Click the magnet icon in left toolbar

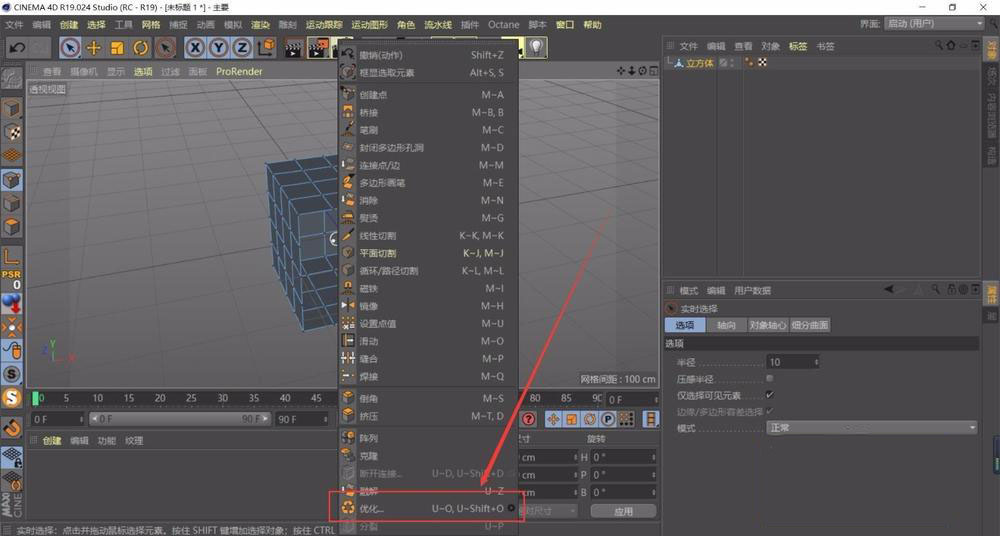12,428
